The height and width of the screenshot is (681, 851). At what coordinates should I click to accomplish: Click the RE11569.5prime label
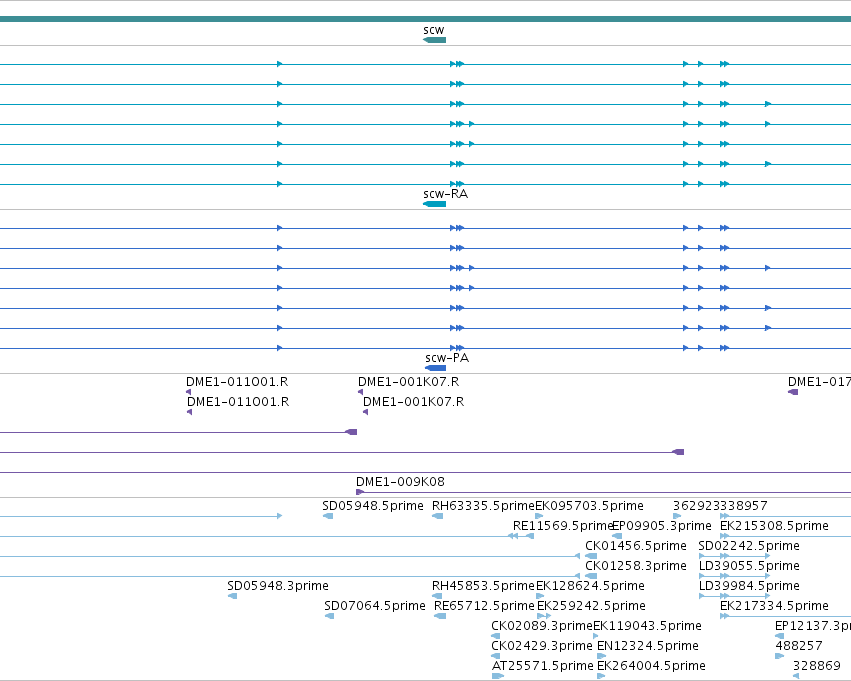click(562, 526)
